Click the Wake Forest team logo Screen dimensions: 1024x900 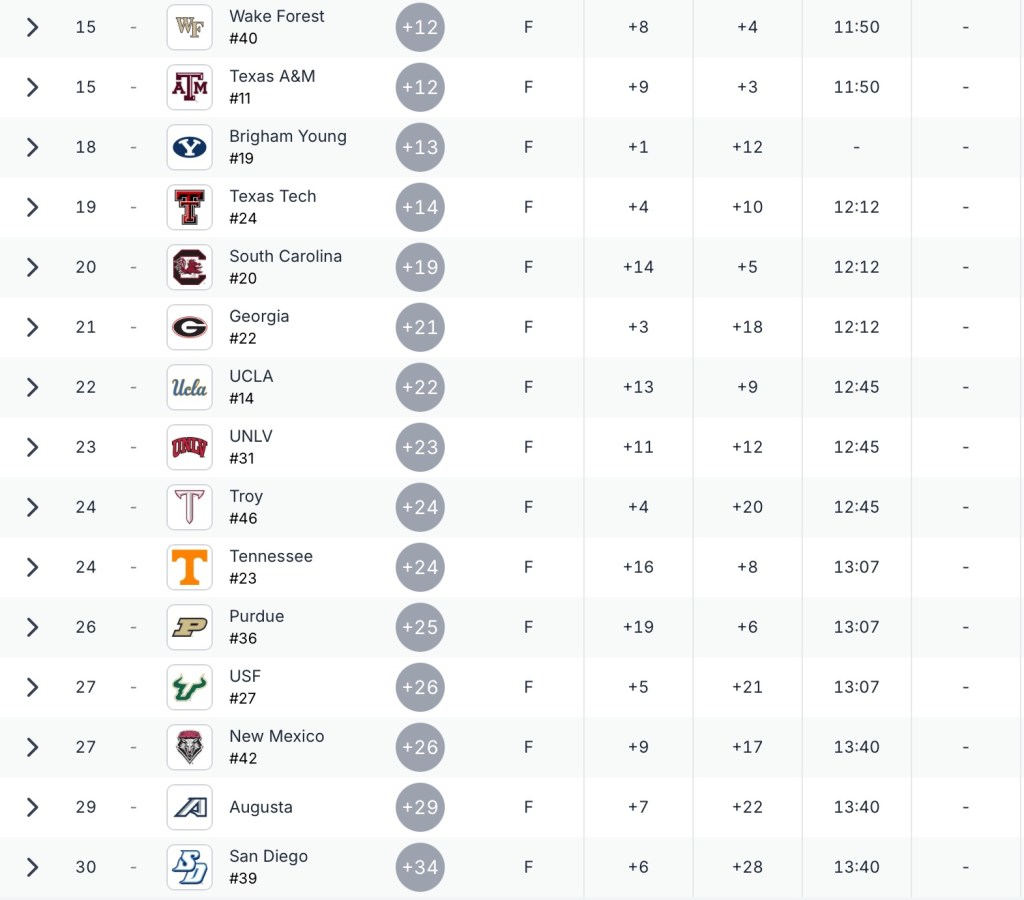[x=189, y=27]
